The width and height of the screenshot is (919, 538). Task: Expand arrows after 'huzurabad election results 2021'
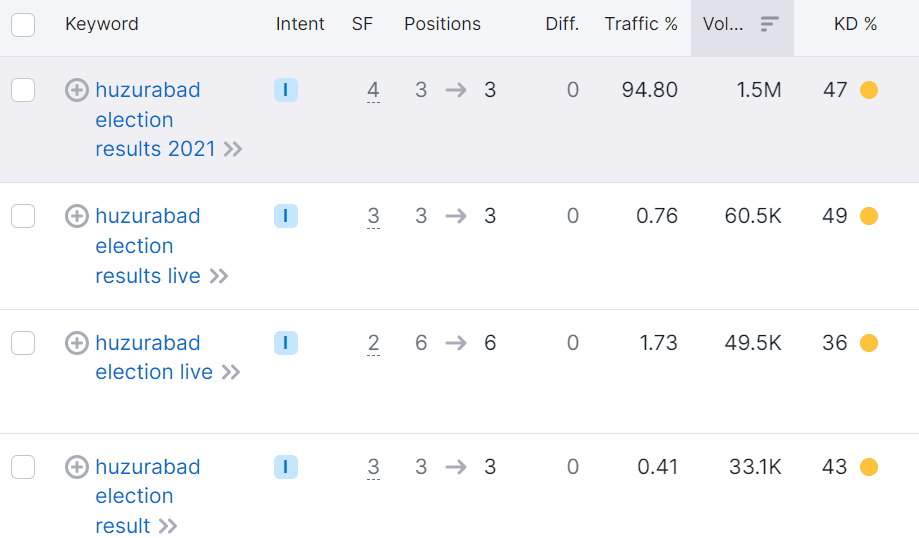coord(233,150)
